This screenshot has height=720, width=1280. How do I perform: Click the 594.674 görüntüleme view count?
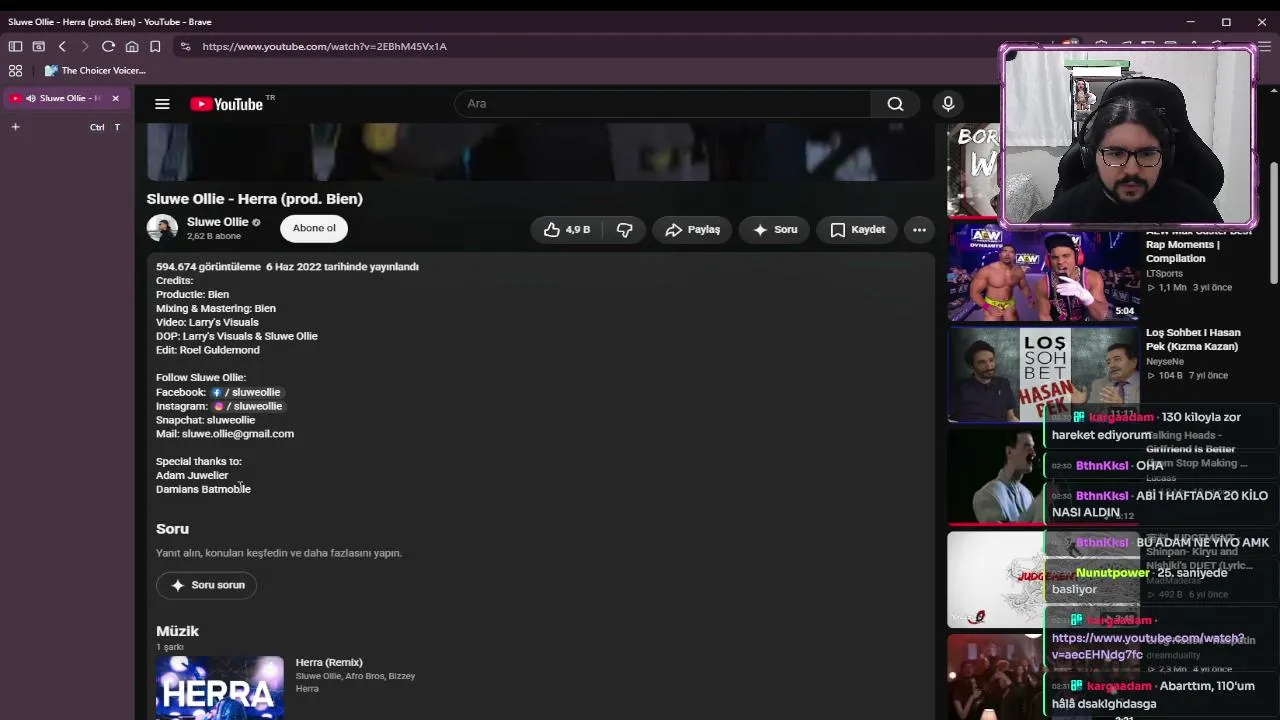(x=208, y=267)
